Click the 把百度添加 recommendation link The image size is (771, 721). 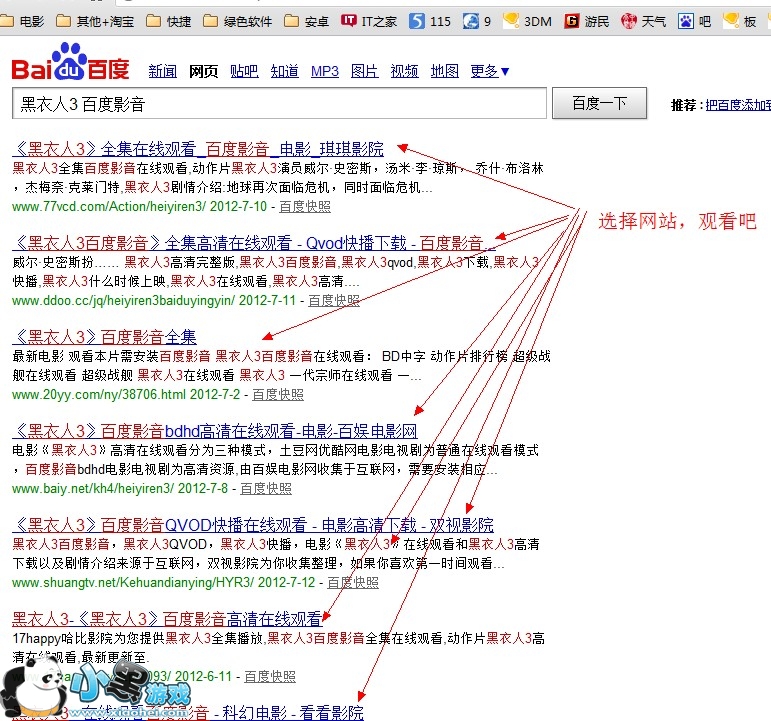pos(738,105)
